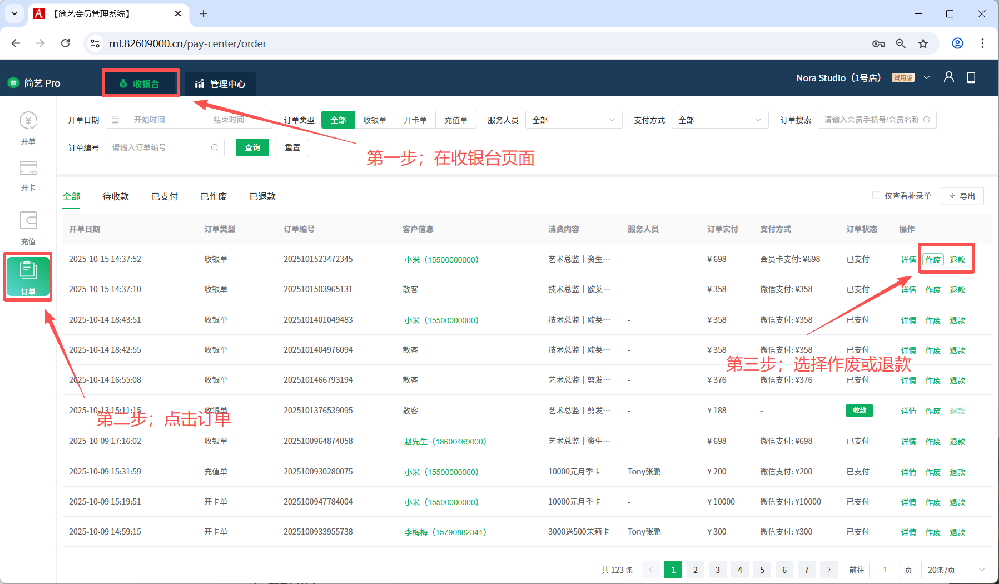Viewport: 999px width, 584px height.
Task: Go to page 7 in pagination
Action: (807, 569)
